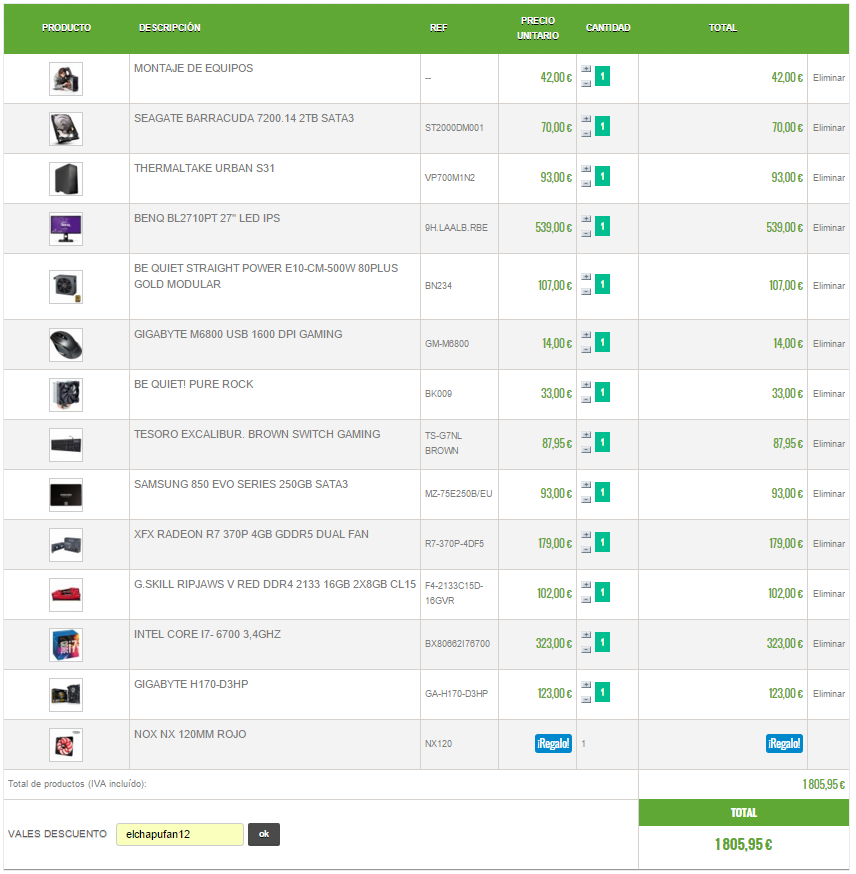
Task: Increase quantity of Be Quiet Straight Power
Action: (x=586, y=276)
